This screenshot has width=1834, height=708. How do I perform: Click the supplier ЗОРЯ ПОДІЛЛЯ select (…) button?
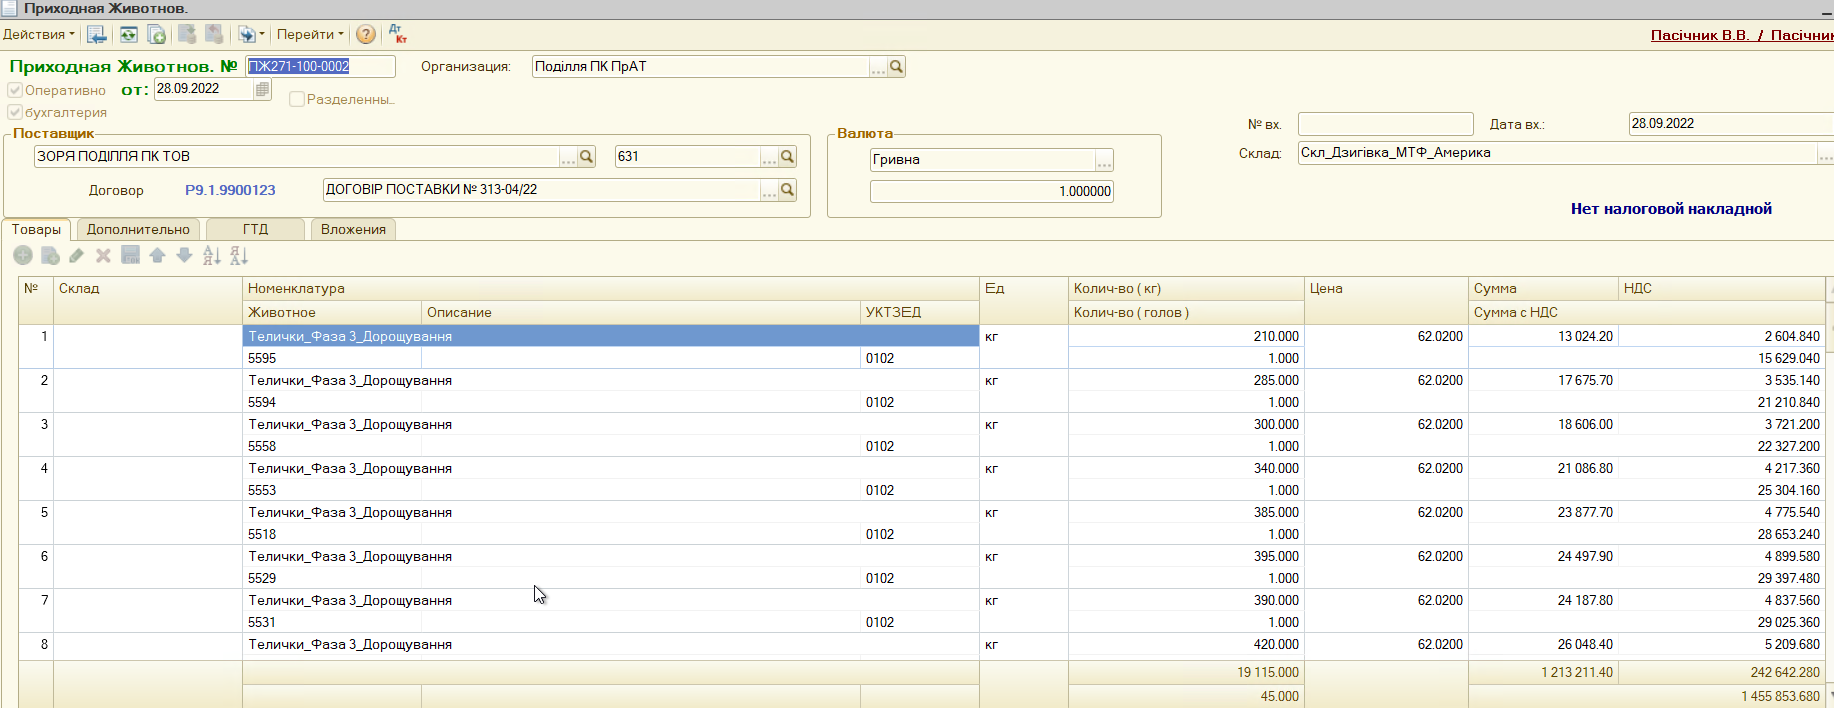point(568,157)
